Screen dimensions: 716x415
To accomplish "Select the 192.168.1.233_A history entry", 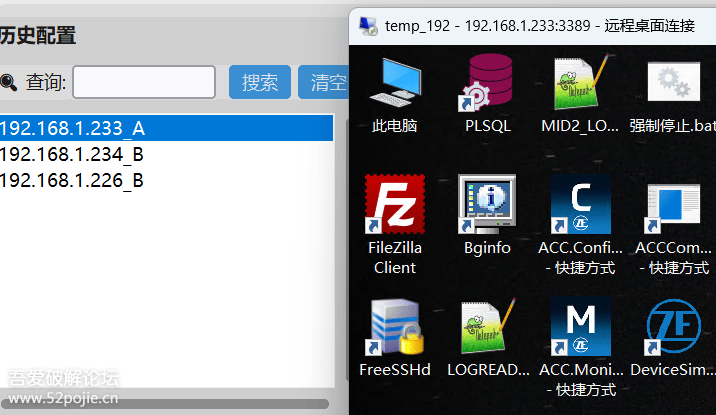I will (x=166, y=128).
